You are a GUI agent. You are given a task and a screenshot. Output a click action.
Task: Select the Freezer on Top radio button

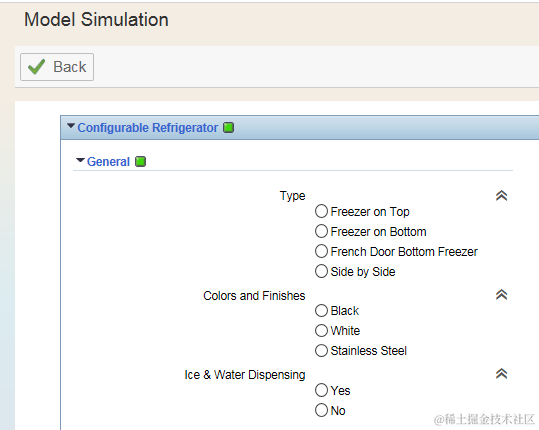321,211
